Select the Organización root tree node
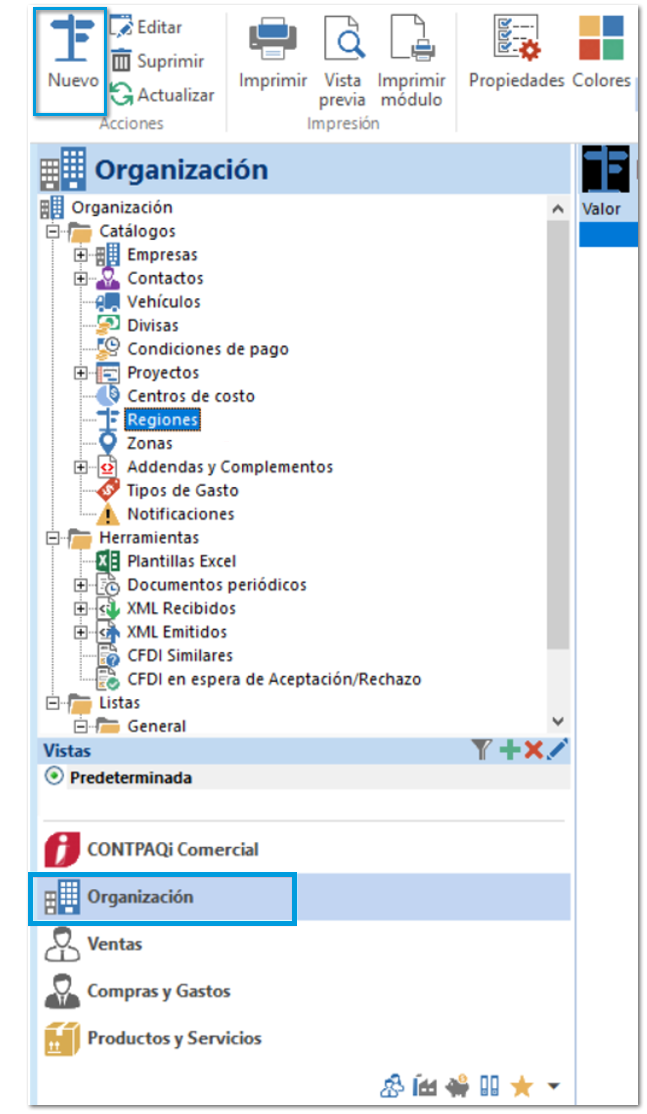The height and width of the screenshot is (1114, 647). click(121, 207)
